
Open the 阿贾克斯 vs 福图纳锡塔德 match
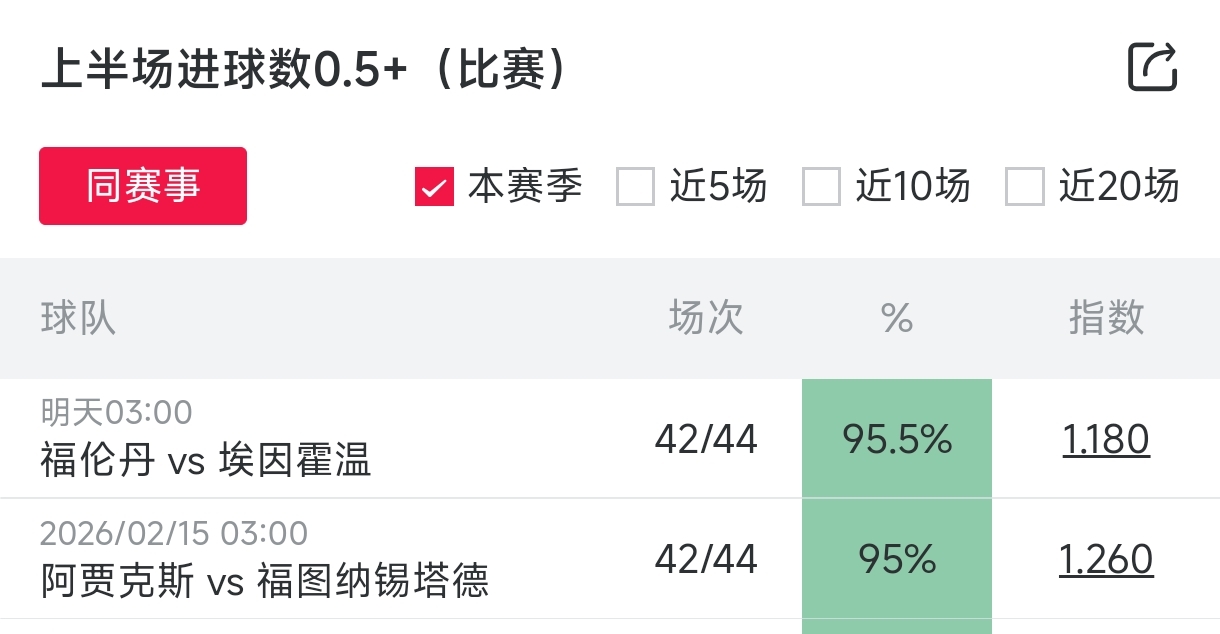tap(265, 581)
